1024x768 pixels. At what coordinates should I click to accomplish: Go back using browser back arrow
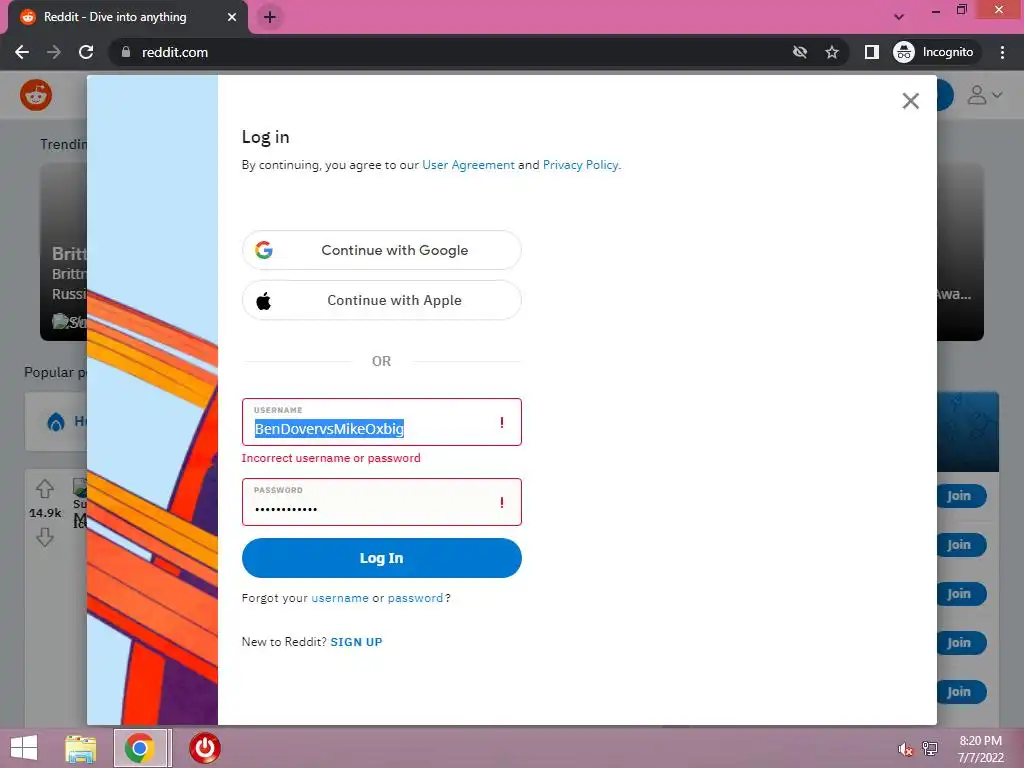tap(22, 52)
